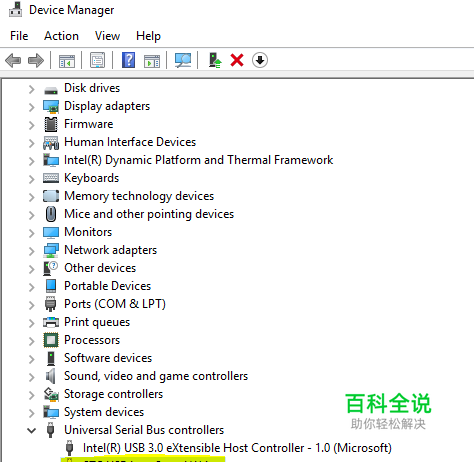This screenshot has height=462, width=474.
Task: Click the Device Manager title bar icon
Action: (15, 9)
